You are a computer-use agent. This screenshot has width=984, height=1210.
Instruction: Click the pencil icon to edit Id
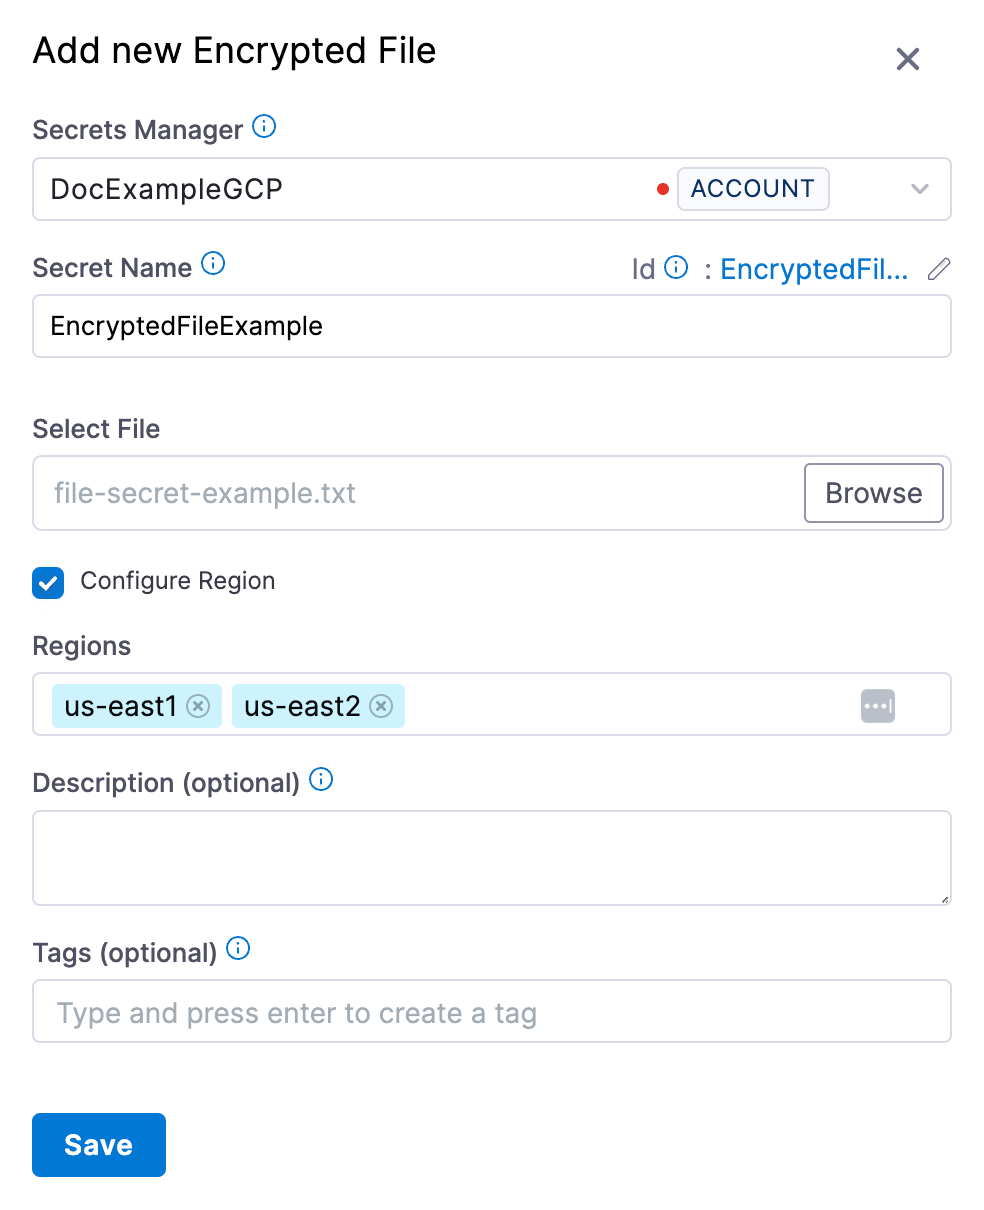(938, 269)
